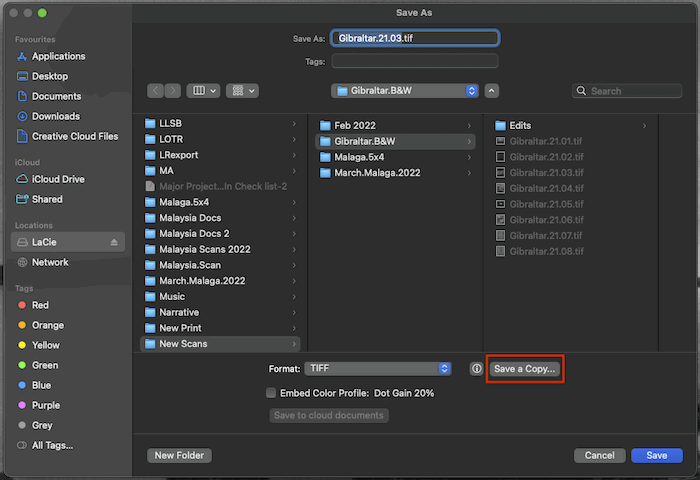Image resolution: width=700 pixels, height=480 pixels.
Task: Select the Red tag
Action: 40,305
